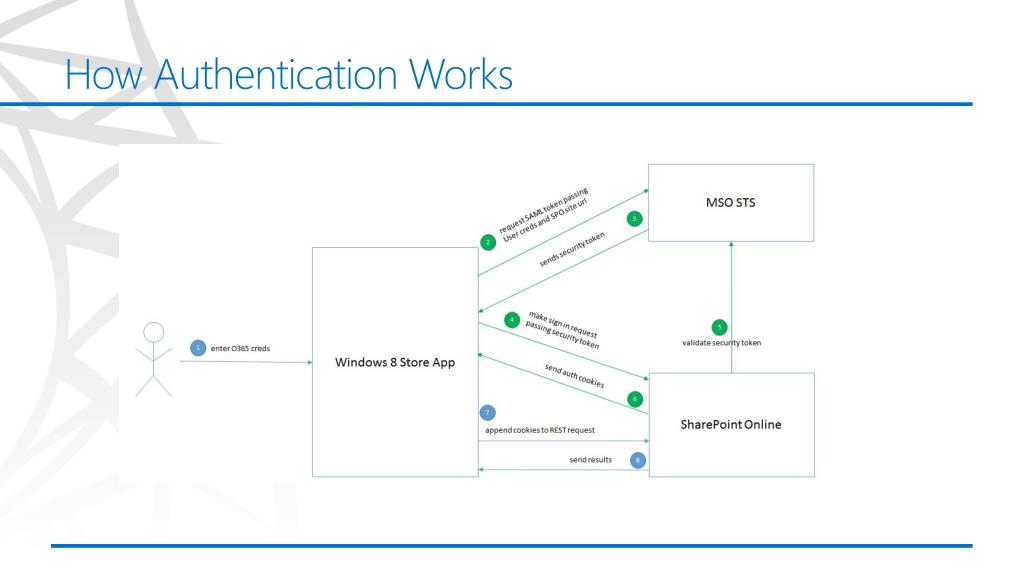The height and width of the screenshot is (576, 1024).
Task: Click blue circle 7 above "append cookies" text
Action: (x=487, y=413)
